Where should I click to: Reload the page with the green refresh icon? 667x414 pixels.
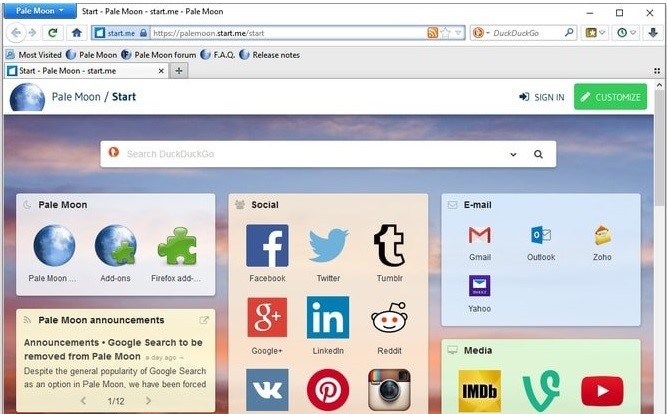pos(53,33)
